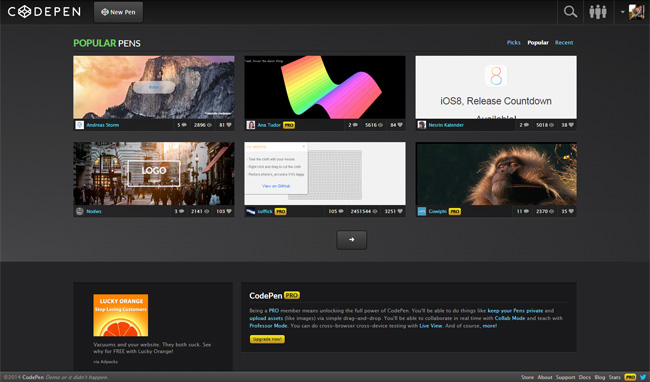Click the footer About link
The image size is (650, 382).
[x=545, y=377]
